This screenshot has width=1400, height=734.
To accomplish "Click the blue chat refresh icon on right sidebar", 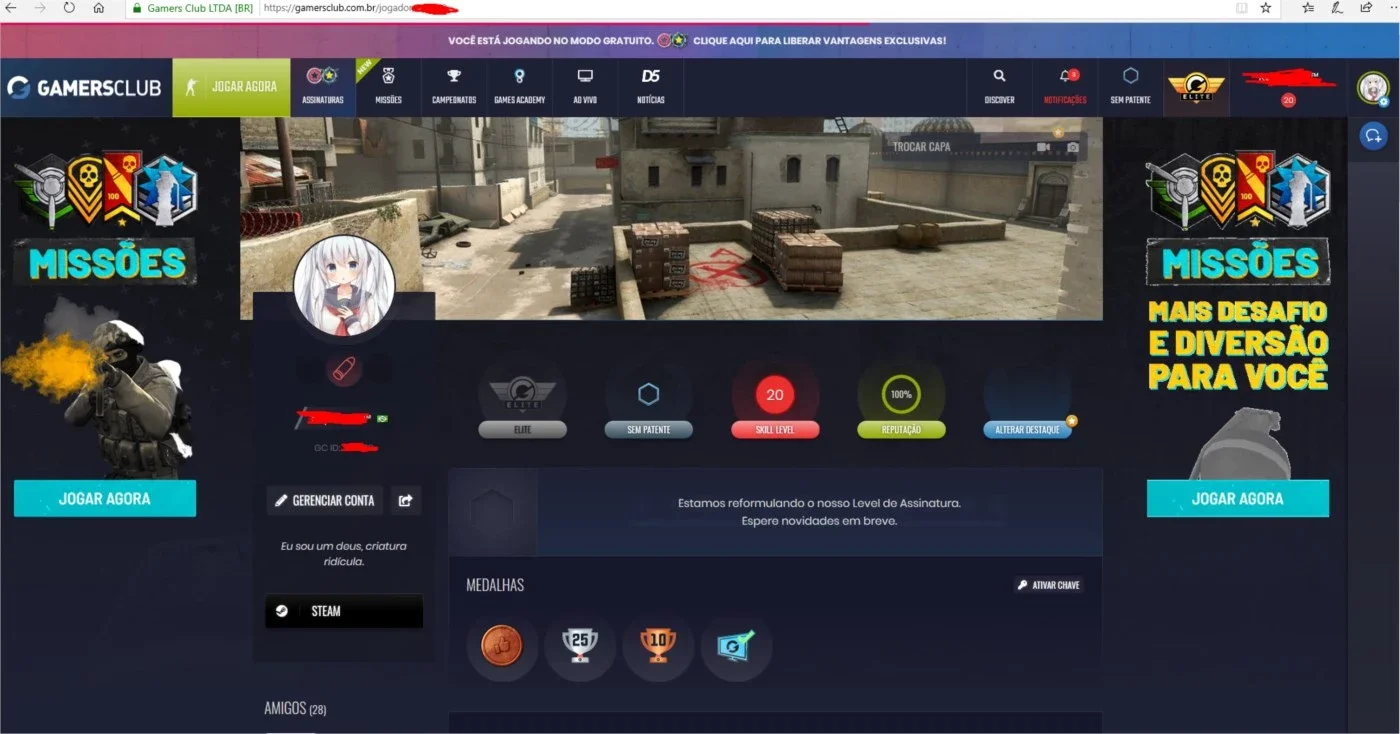I will (x=1373, y=135).
